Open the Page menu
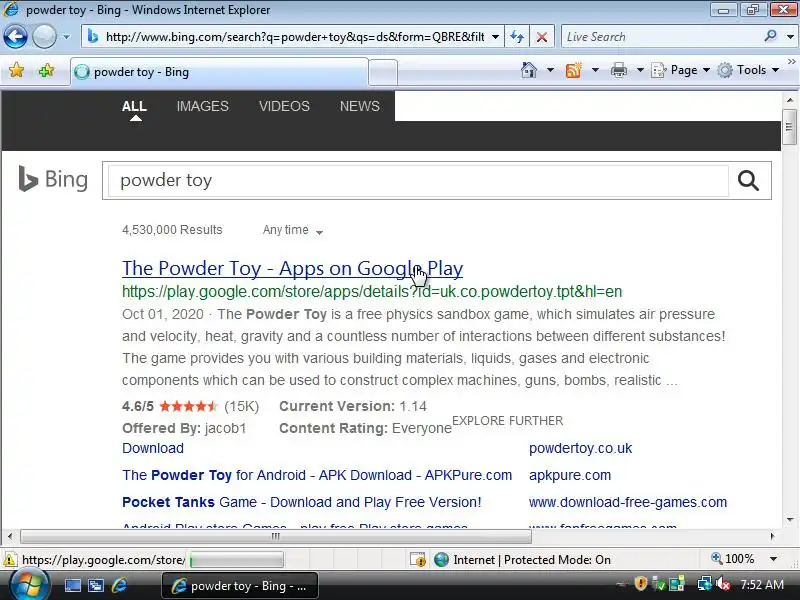800x600 pixels. tap(681, 70)
